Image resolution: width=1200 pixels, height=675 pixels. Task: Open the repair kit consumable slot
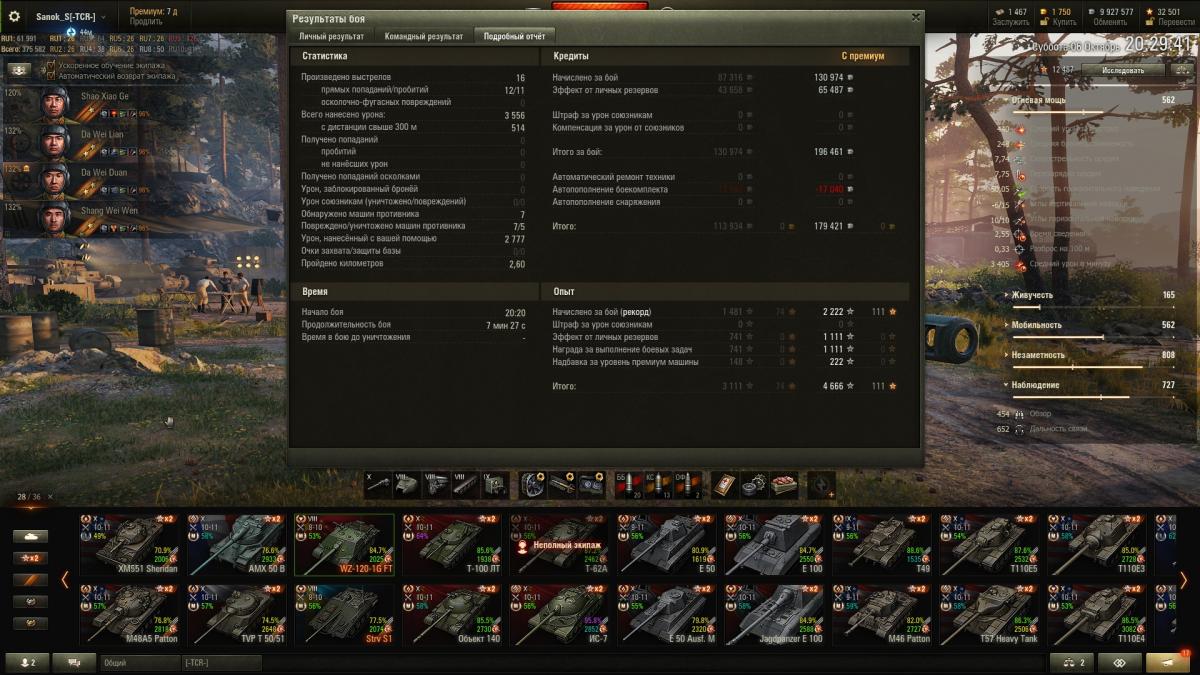(755, 484)
